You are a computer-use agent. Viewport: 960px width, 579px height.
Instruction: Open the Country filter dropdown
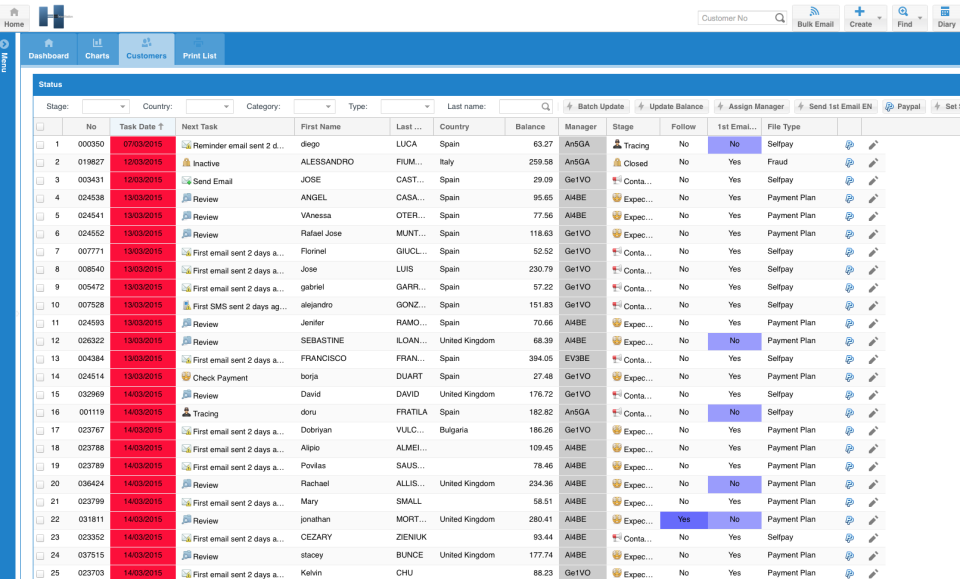pyautogui.click(x=208, y=106)
